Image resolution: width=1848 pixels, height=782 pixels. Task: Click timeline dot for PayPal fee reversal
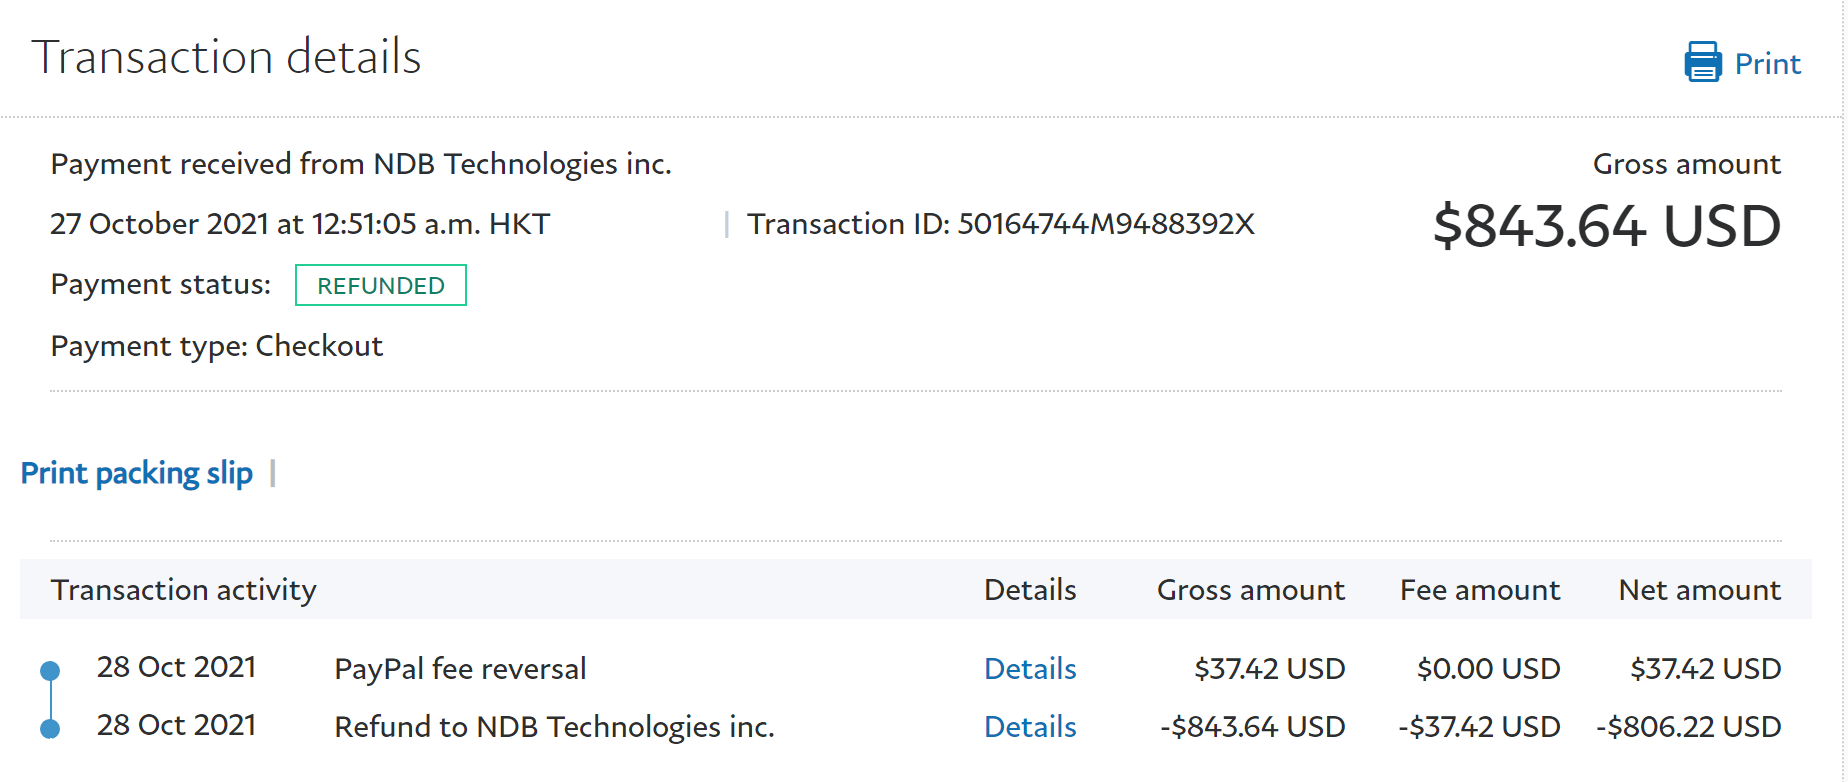click(x=50, y=670)
